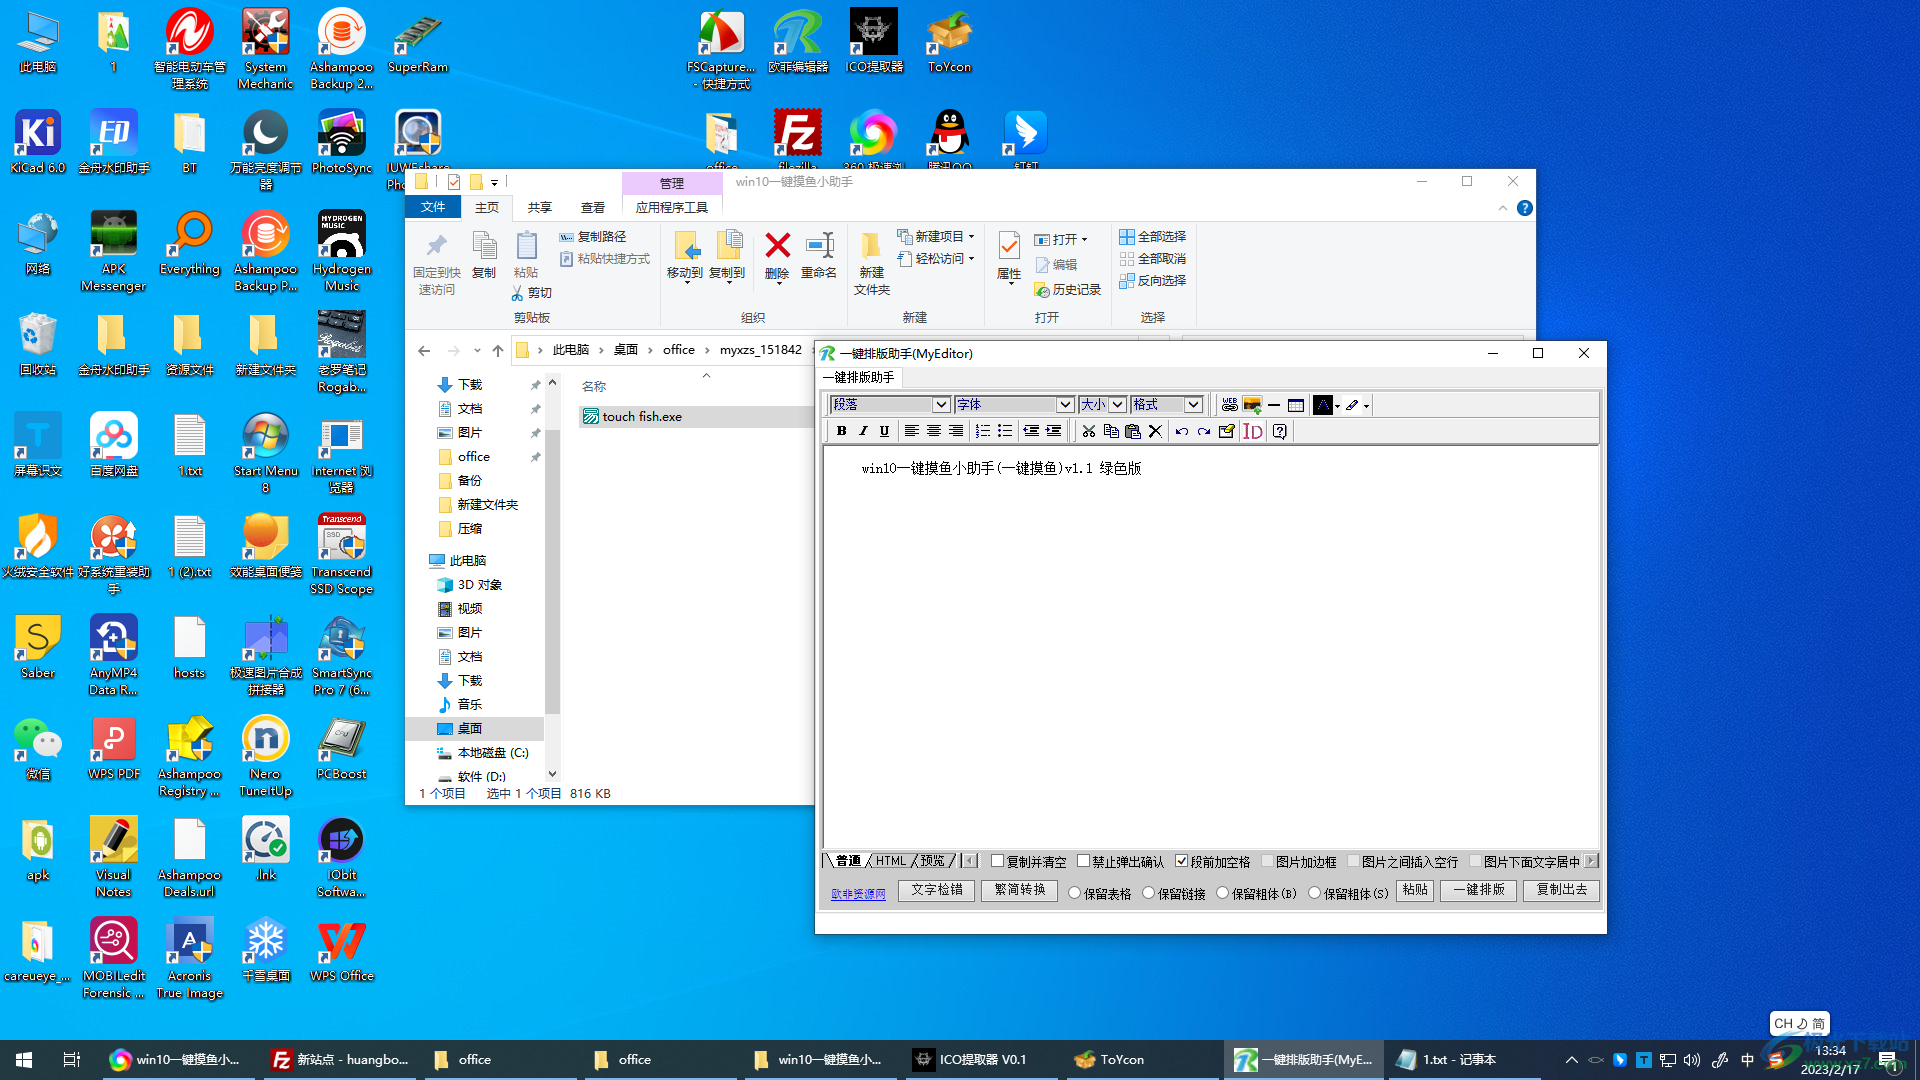Click the HTML tab in editor

click(x=891, y=860)
